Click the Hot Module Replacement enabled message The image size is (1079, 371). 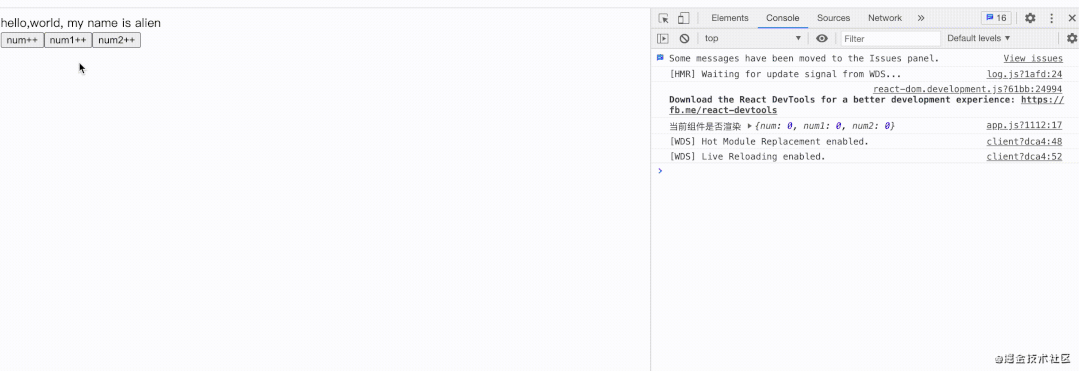[x=769, y=141]
